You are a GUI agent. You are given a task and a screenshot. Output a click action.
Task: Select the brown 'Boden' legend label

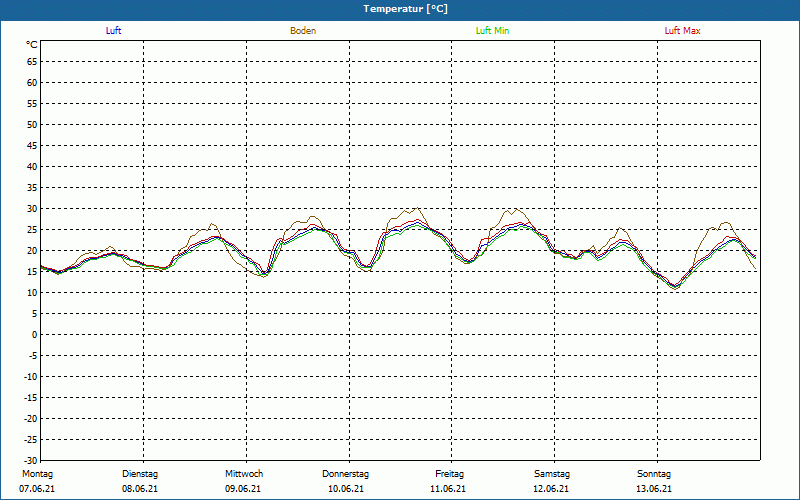(303, 31)
